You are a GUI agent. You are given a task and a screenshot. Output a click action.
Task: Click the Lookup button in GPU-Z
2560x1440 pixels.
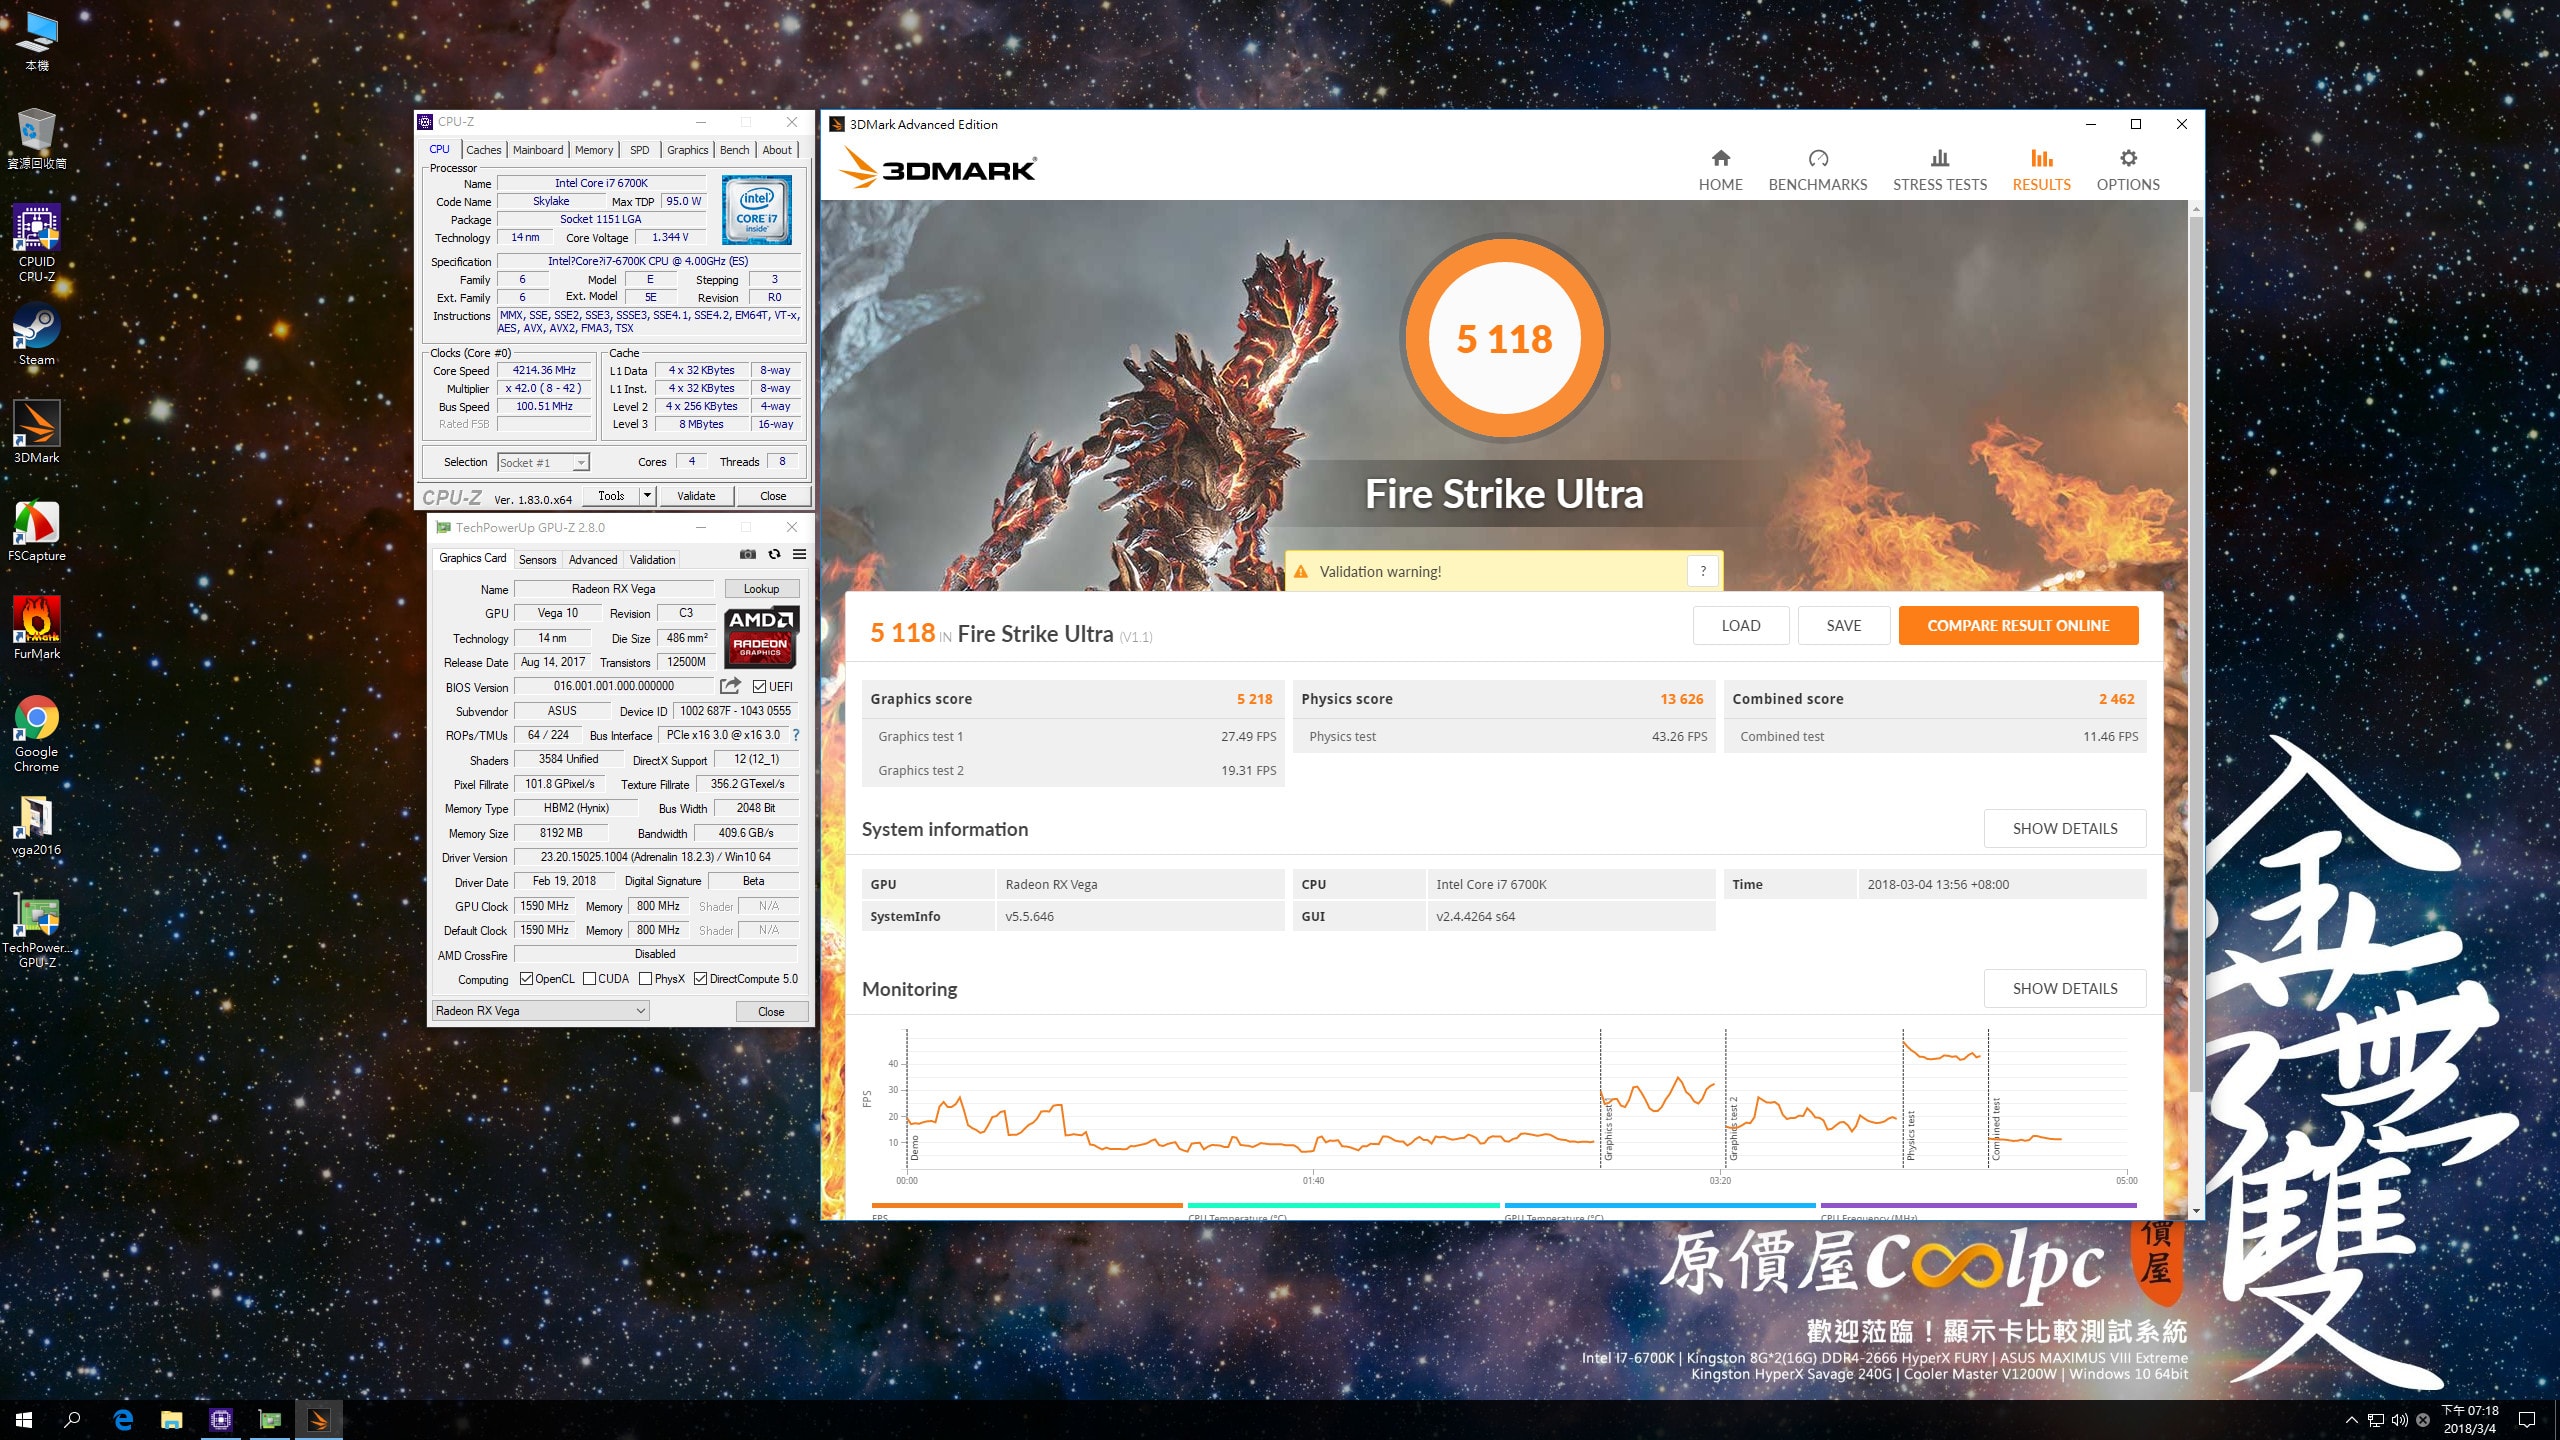pos(761,589)
